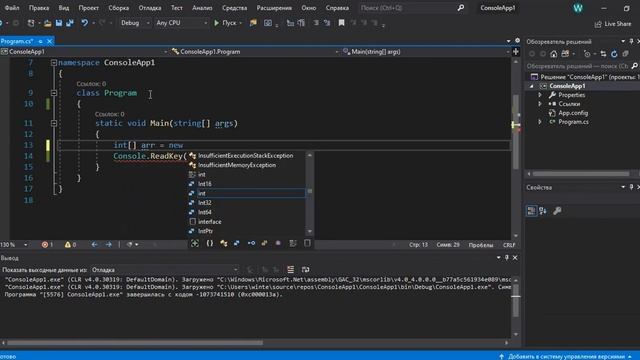
Task: Toggle word wrap icon in Output panel
Action: coord(305,269)
